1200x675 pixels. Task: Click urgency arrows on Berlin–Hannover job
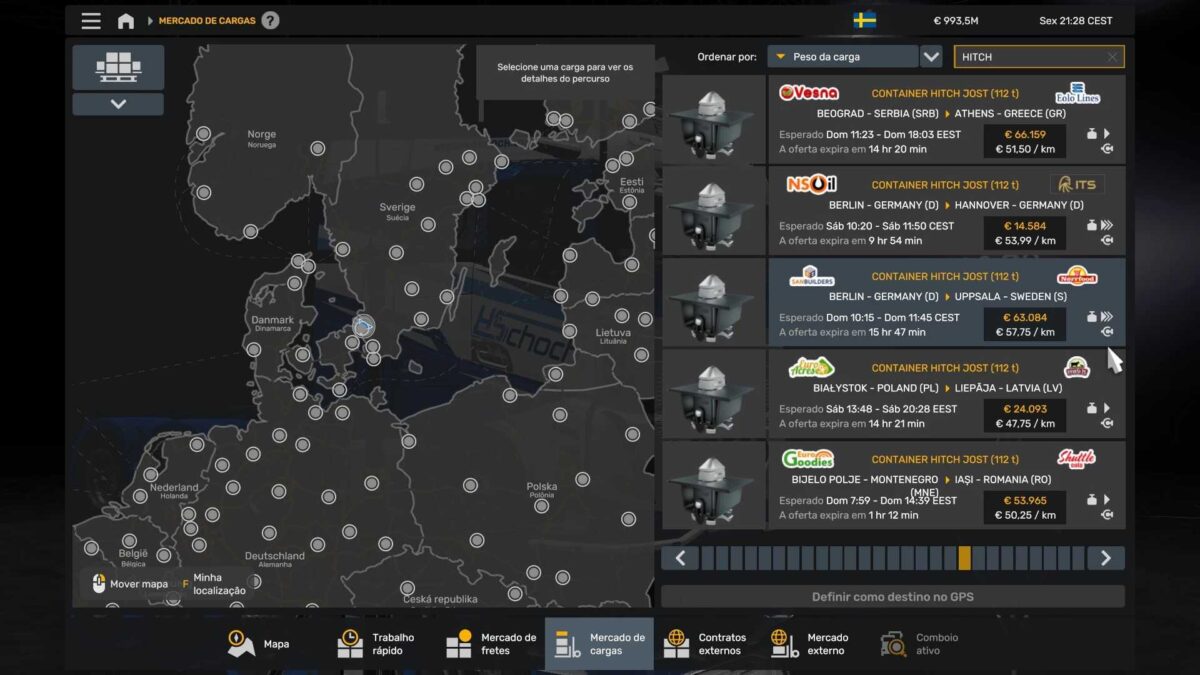[x=1107, y=225]
